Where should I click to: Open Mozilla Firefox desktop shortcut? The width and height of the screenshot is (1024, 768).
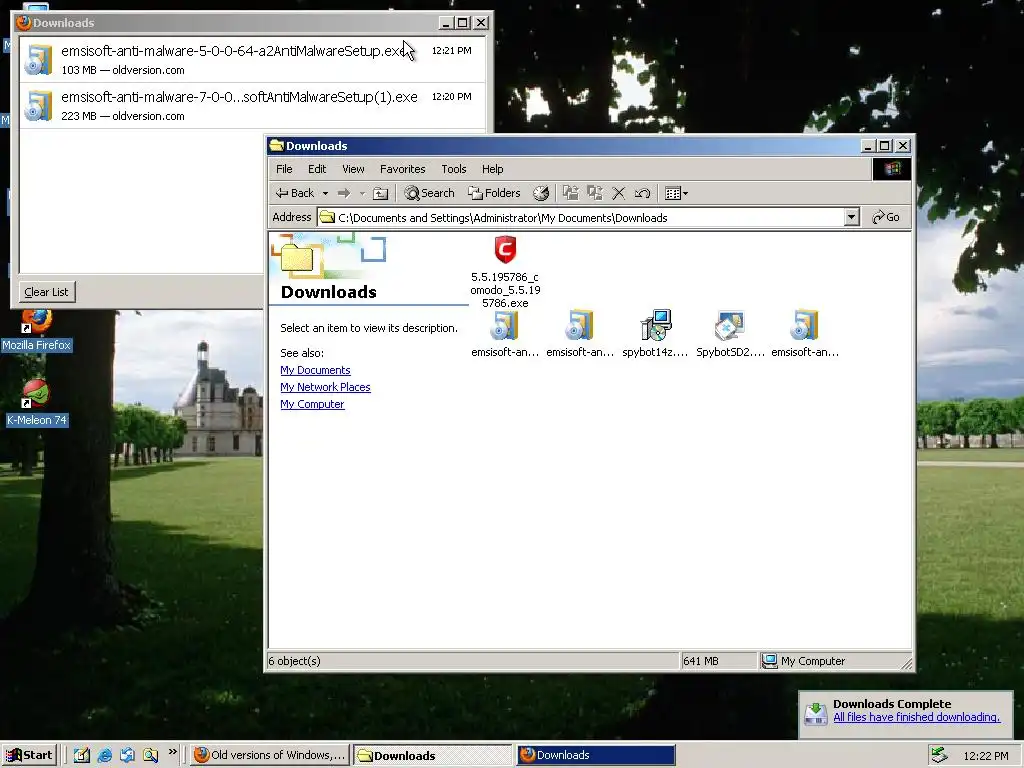click(x=36, y=330)
